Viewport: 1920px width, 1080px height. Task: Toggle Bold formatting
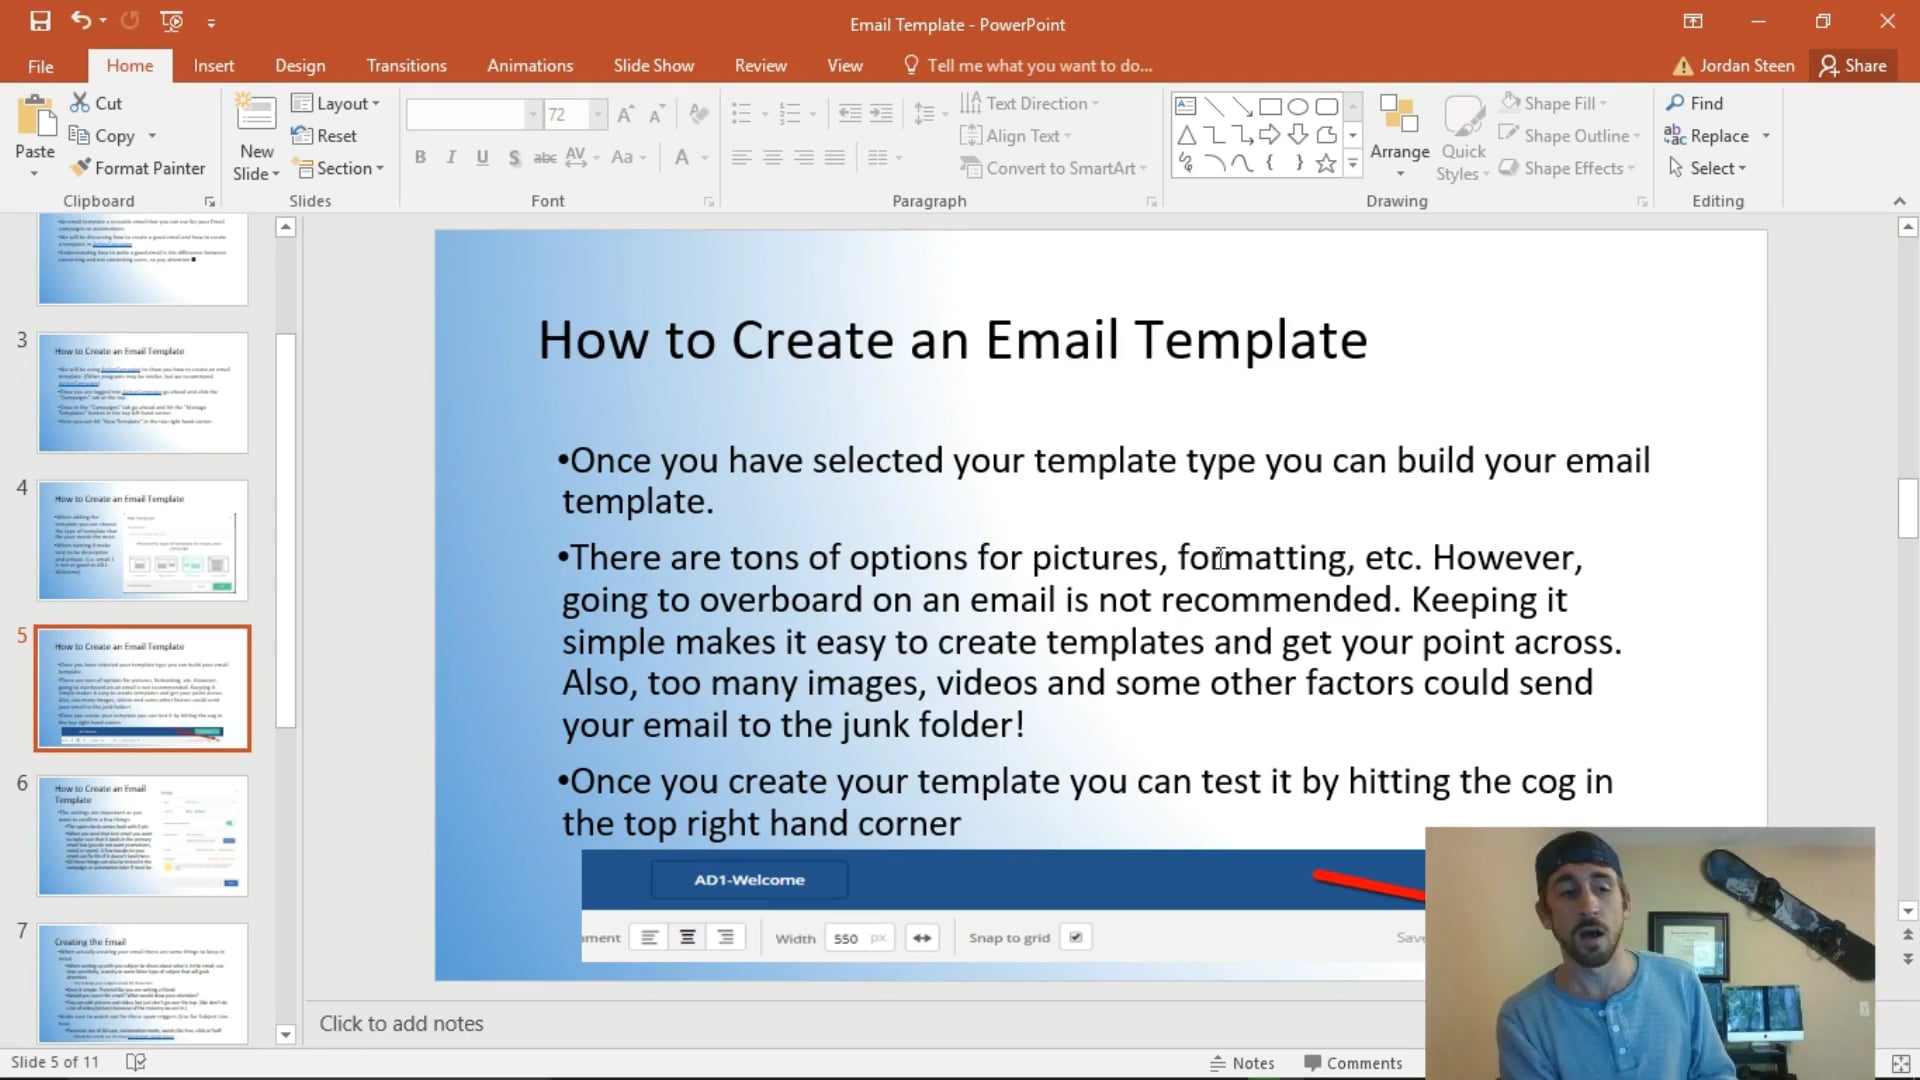[420, 157]
